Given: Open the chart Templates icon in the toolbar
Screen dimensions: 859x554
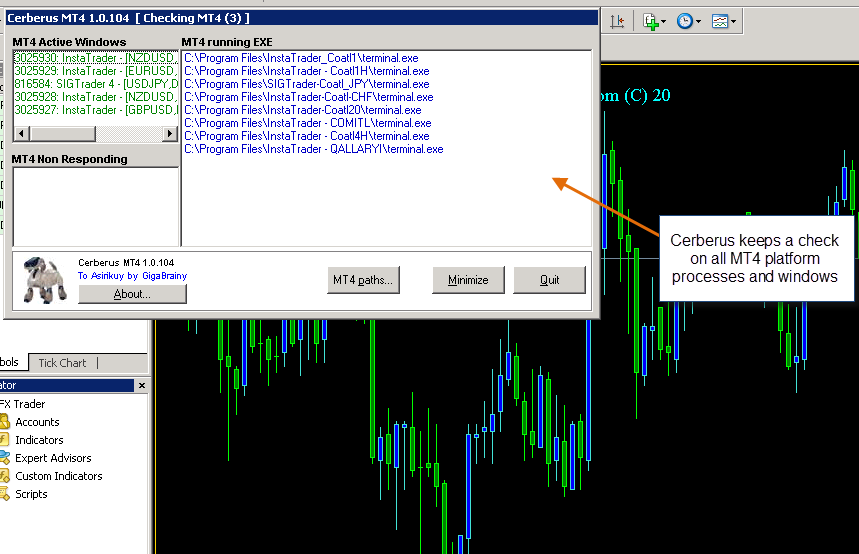Looking at the screenshot, I should coord(720,21).
